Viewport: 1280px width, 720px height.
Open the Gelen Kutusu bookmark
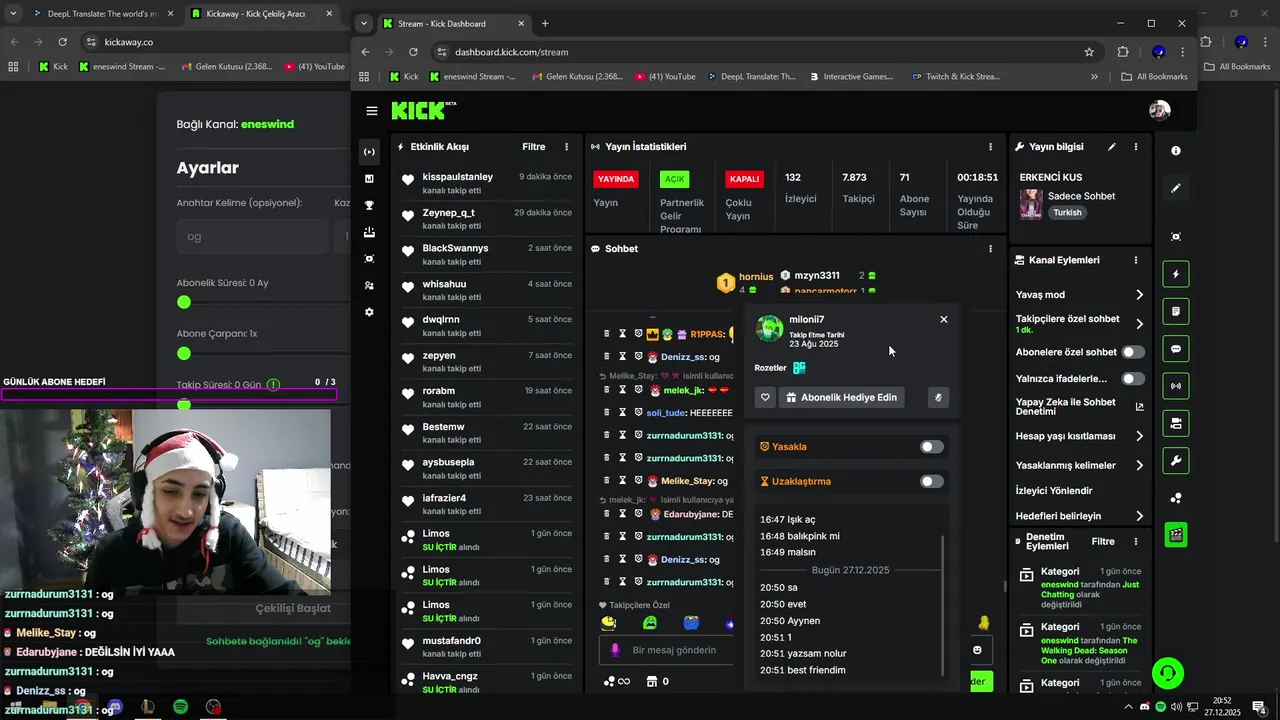[577, 77]
